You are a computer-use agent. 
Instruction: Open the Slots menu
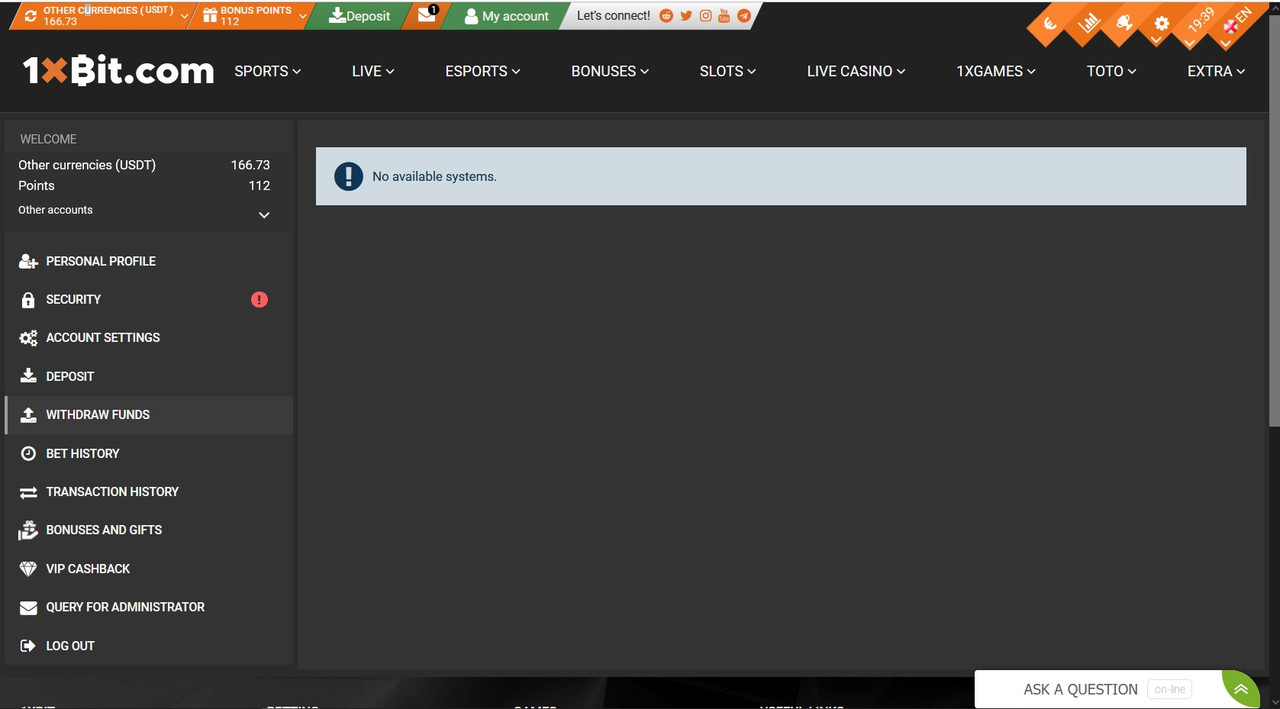pyautogui.click(x=728, y=71)
